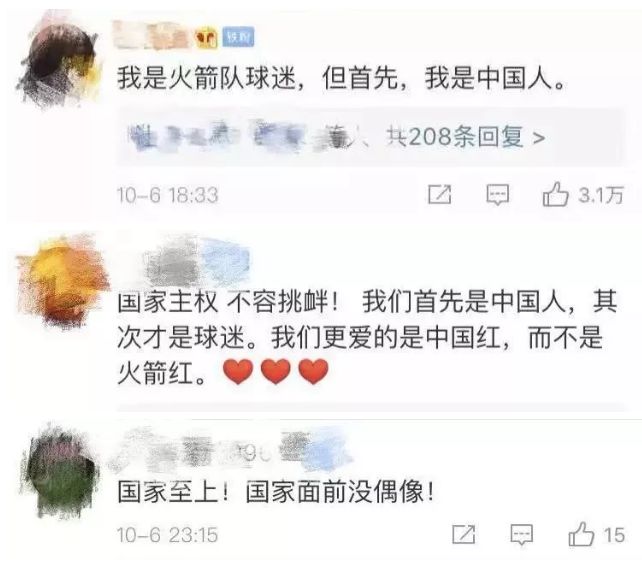
Task: Click the 3.1万 like count
Action: click(x=601, y=195)
